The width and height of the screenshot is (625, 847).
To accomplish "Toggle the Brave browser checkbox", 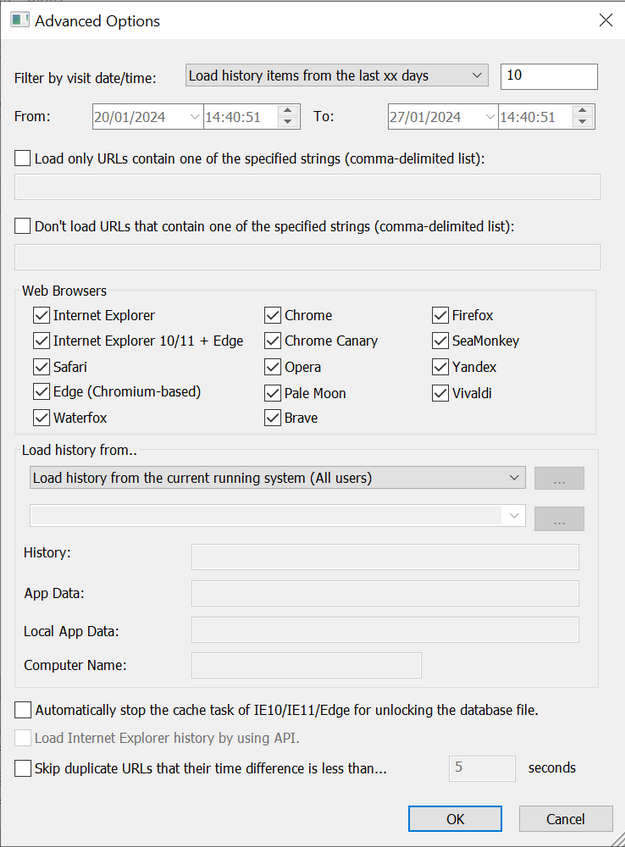I will [272, 418].
